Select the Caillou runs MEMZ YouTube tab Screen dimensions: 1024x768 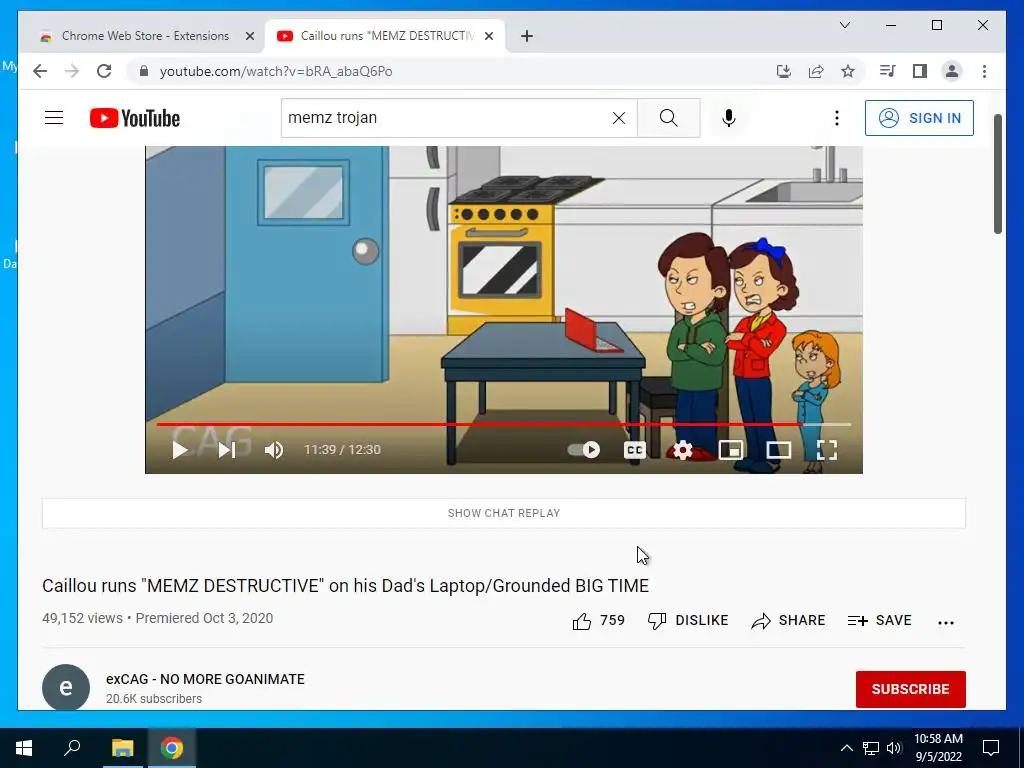click(x=387, y=36)
